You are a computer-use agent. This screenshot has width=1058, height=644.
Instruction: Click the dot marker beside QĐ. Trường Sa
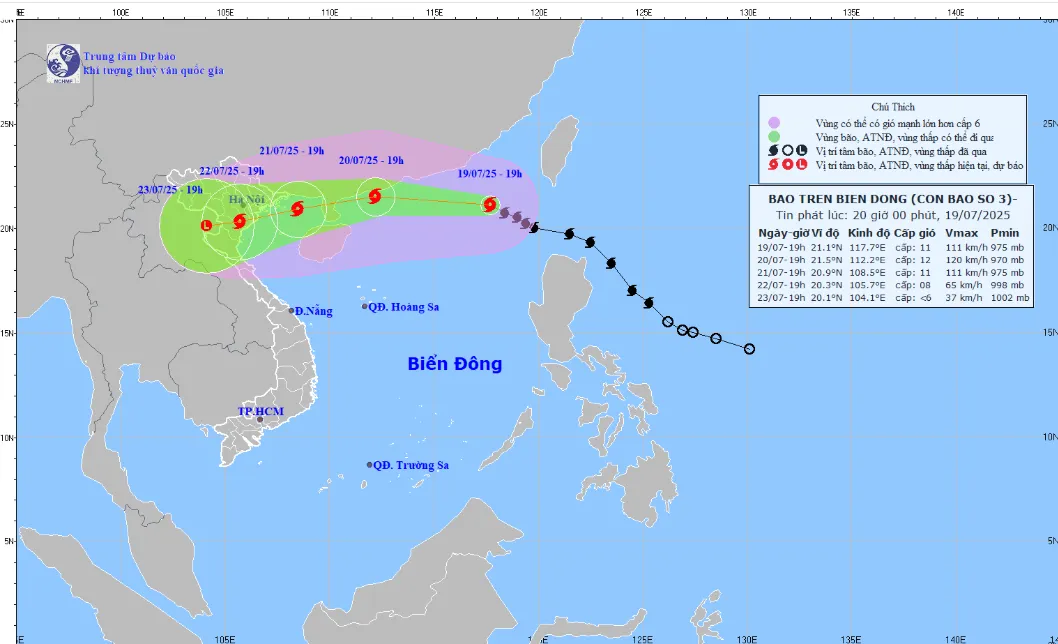pyautogui.click(x=370, y=465)
